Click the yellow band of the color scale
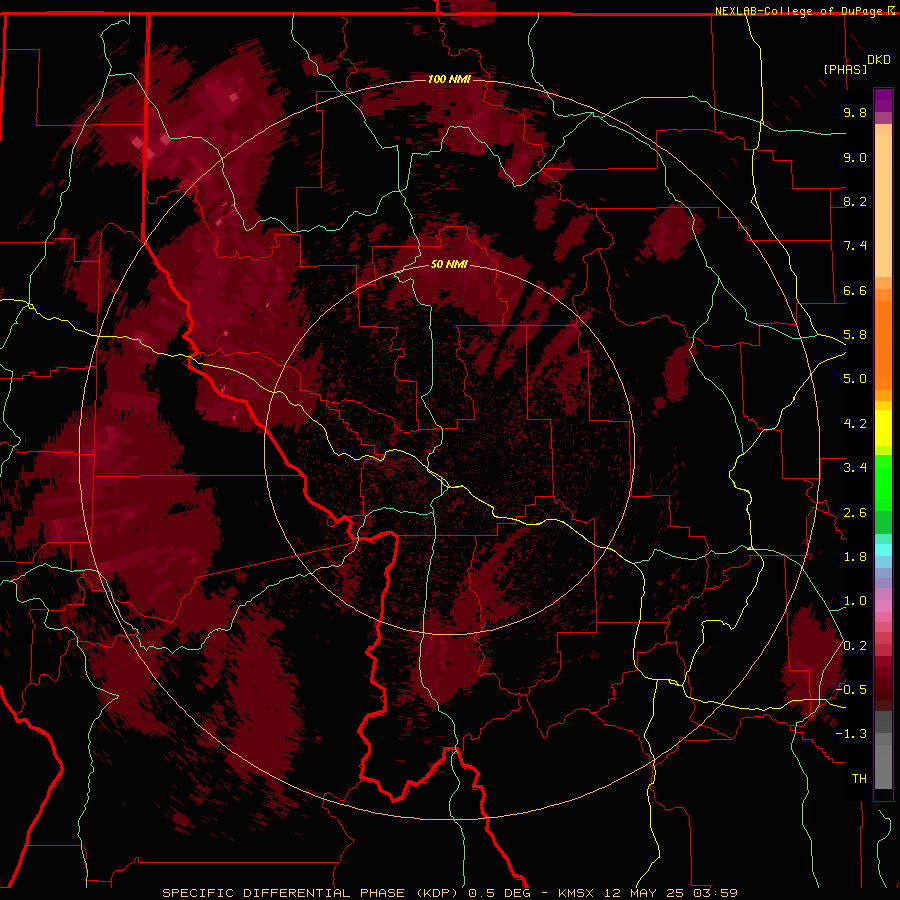Image resolution: width=900 pixels, height=900 pixels. tap(883, 428)
